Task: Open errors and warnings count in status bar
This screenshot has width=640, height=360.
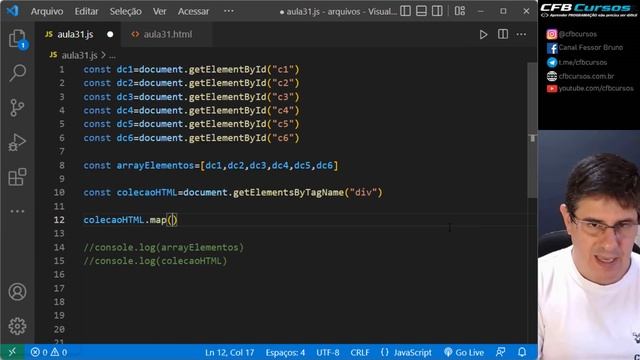Action: tap(49, 352)
